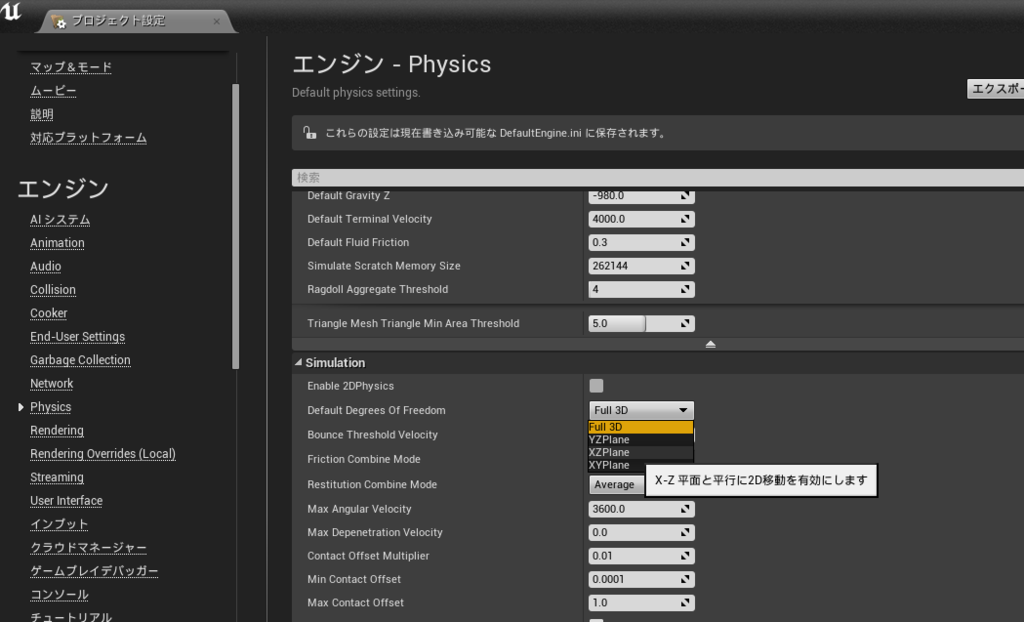1024x622 pixels.
Task: Open クラウドマネージャー settings
Action: coord(89,548)
